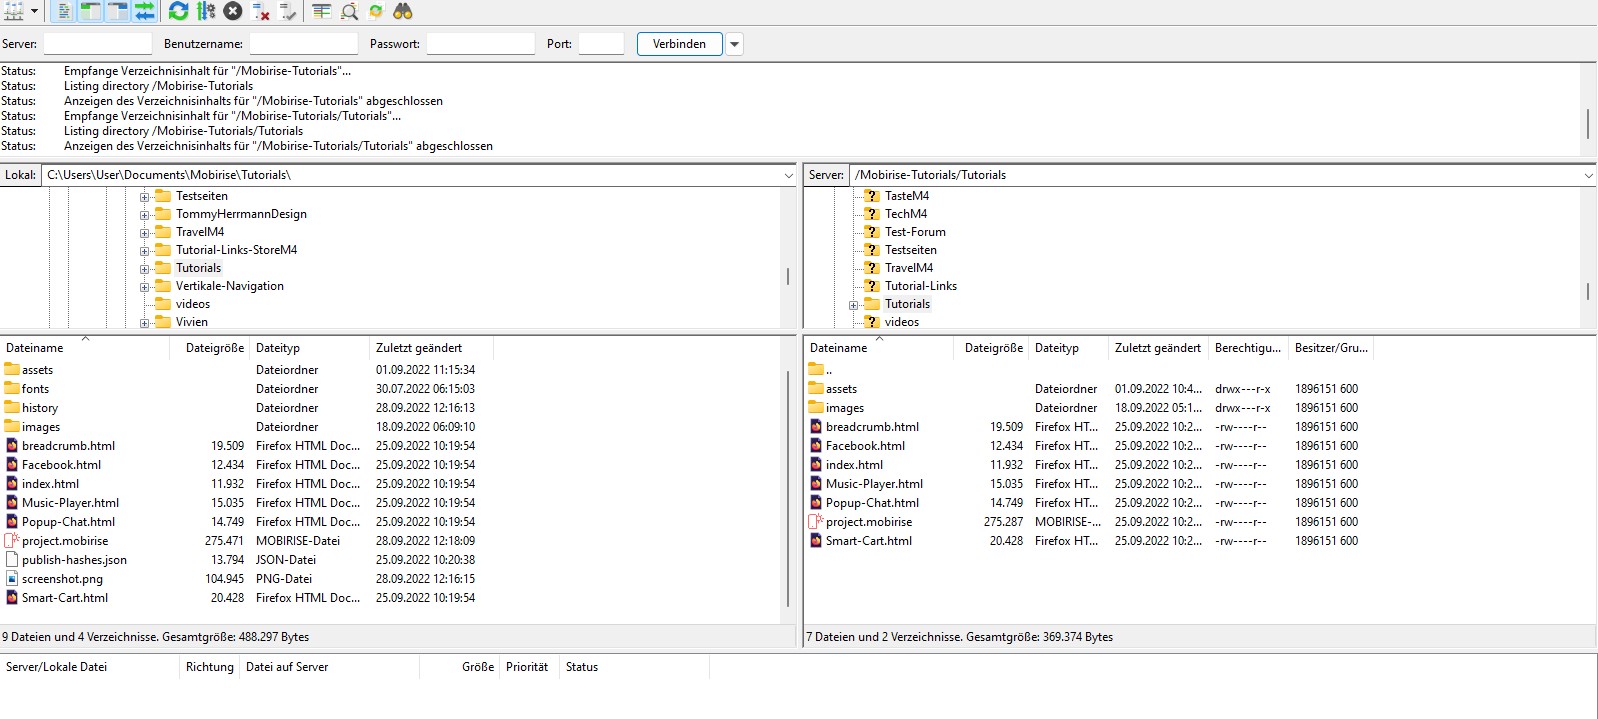Image resolution: width=1598 pixels, height=719 pixels.
Task: Sort local files by Dateigröße column
Action: [214, 348]
